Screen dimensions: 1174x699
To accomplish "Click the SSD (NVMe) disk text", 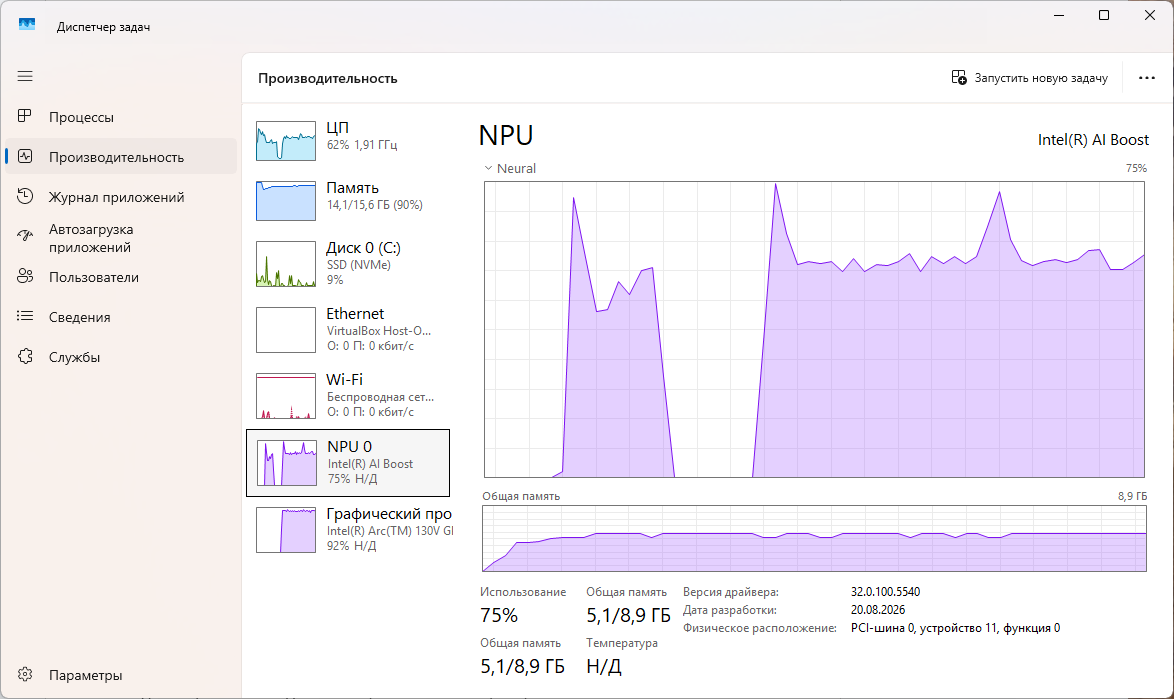I will tap(359, 264).
